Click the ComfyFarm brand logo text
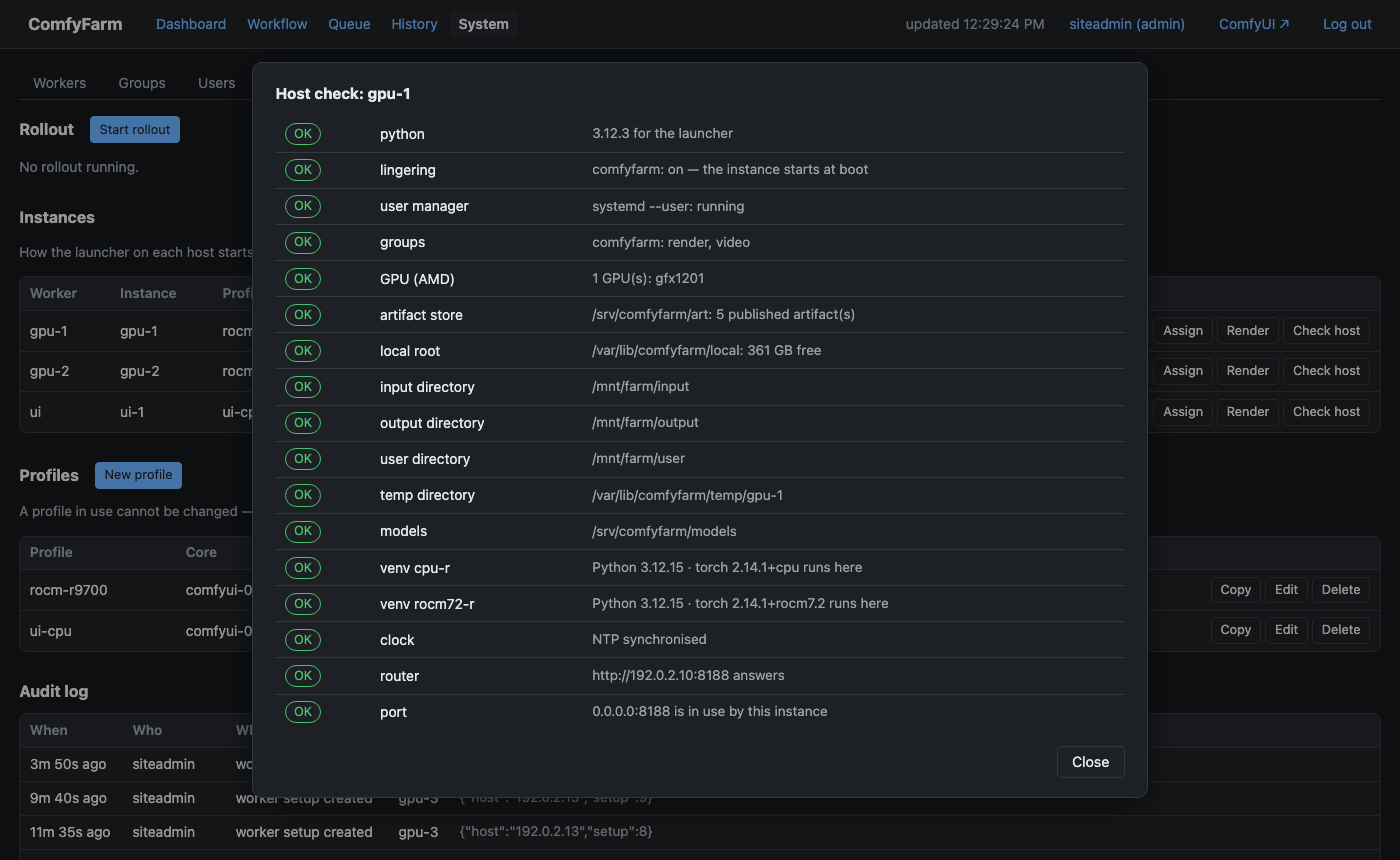Viewport: 1400px width, 860px height. [75, 24]
